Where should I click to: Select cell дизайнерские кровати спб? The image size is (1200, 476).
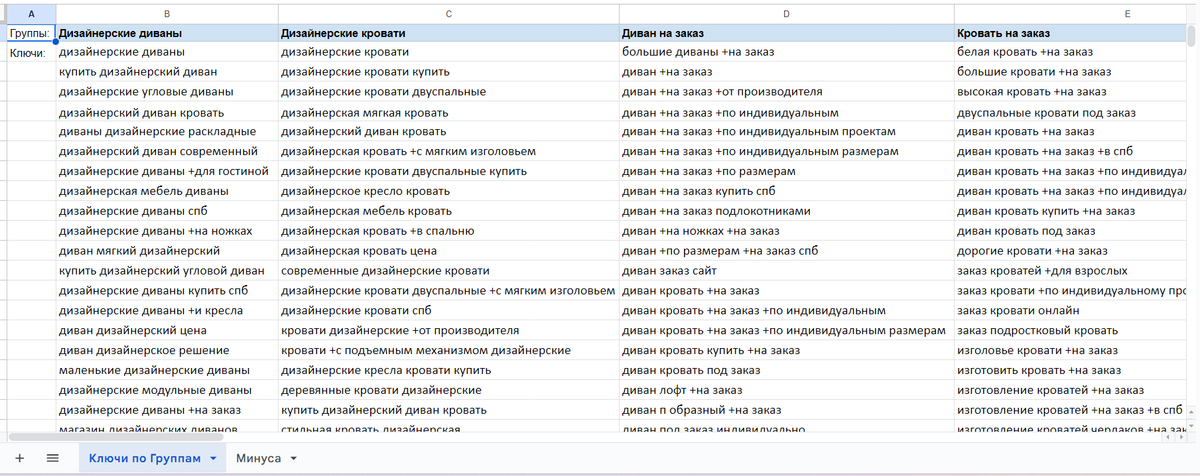[449, 311]
